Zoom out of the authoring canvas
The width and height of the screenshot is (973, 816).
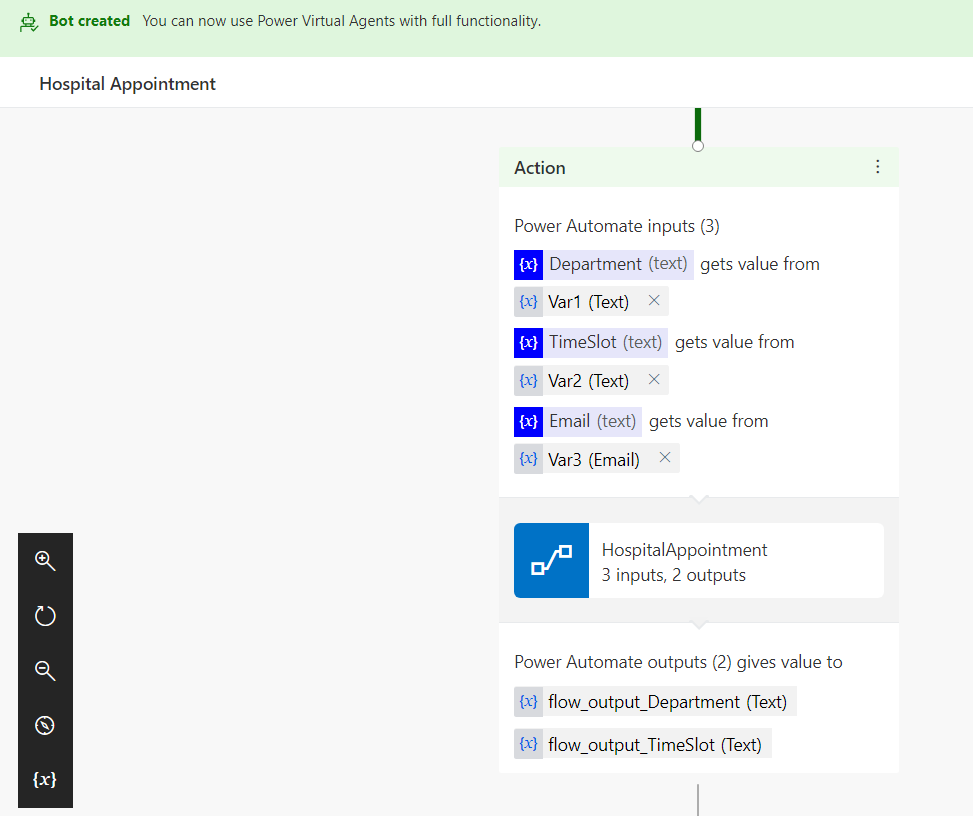coord(45,671)
